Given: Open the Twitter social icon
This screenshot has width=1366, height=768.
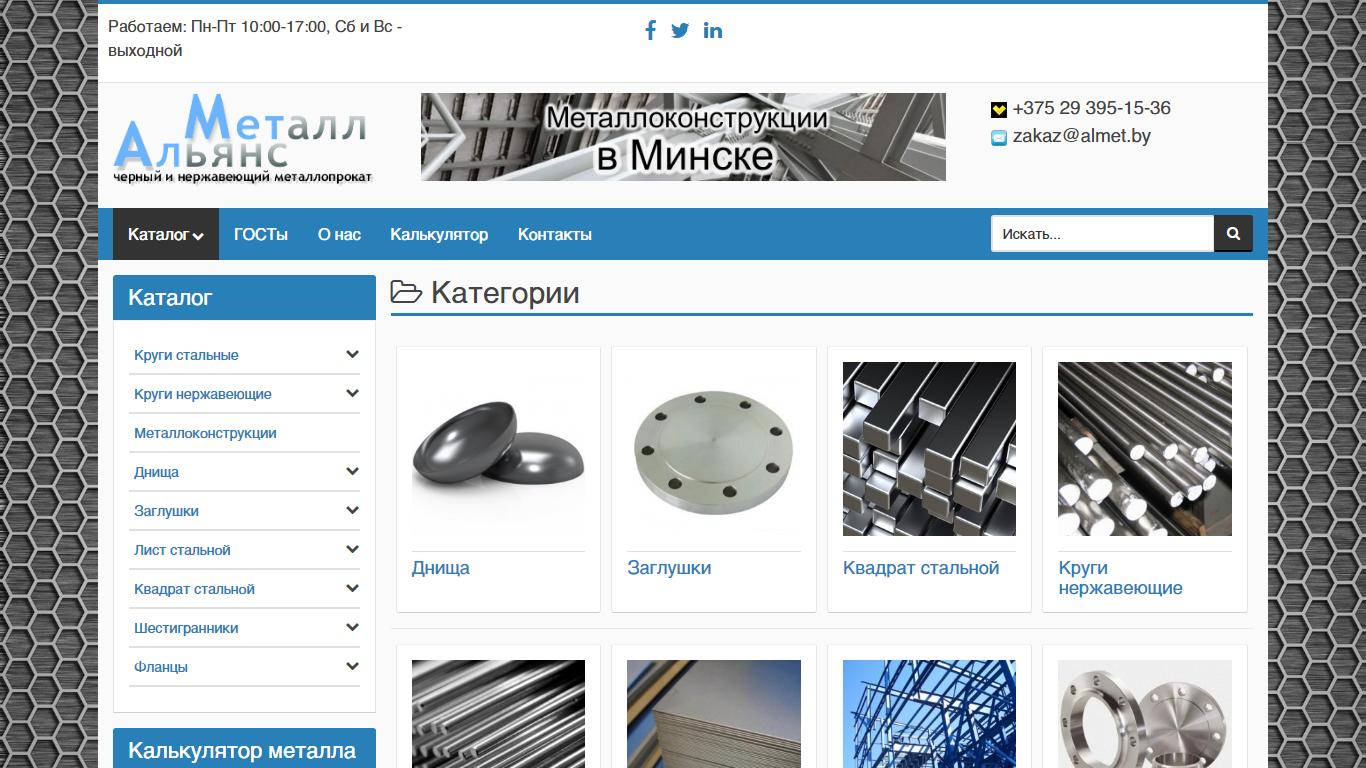Looking at the screenshot, I should (680, 30).
